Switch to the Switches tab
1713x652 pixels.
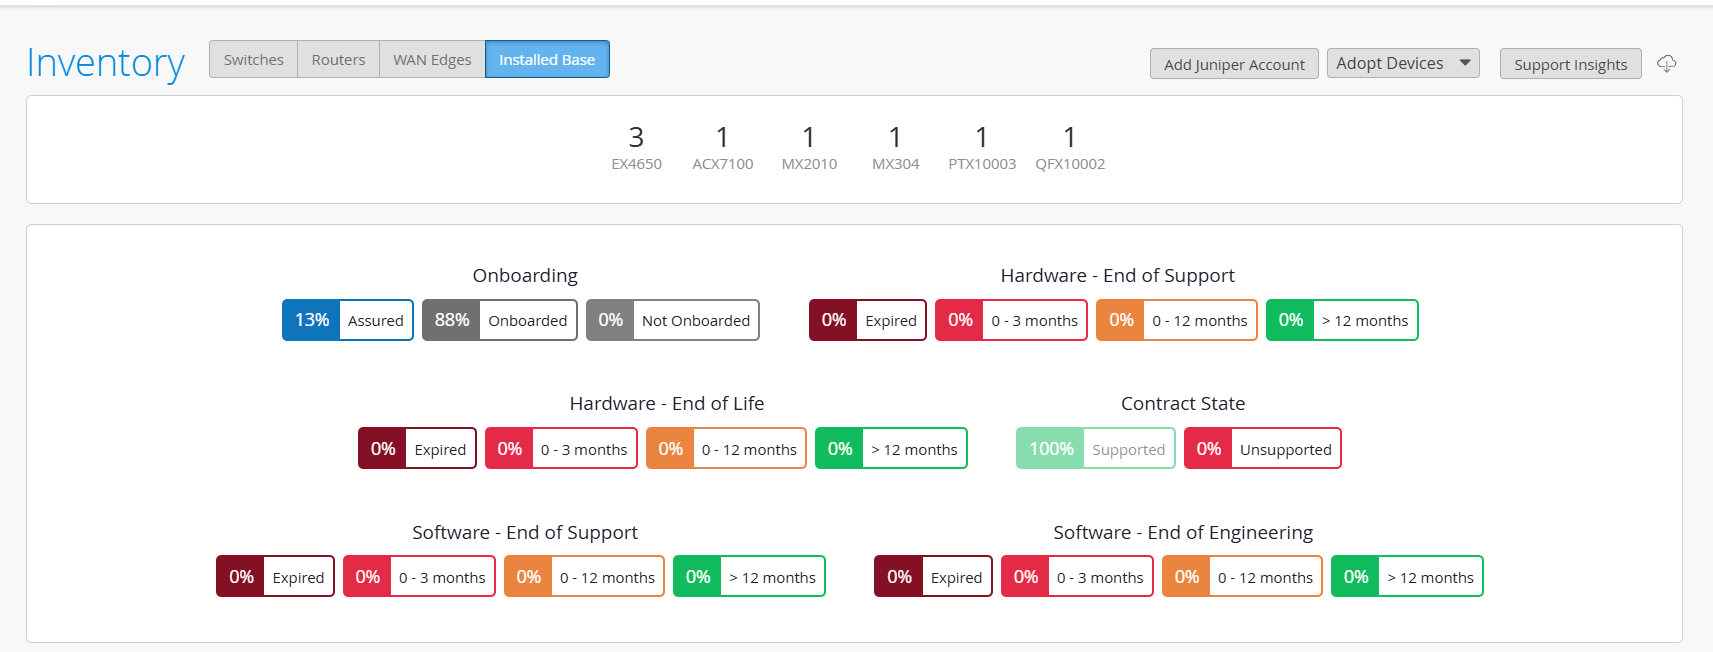pyautogui.click(x=253, y=60)
